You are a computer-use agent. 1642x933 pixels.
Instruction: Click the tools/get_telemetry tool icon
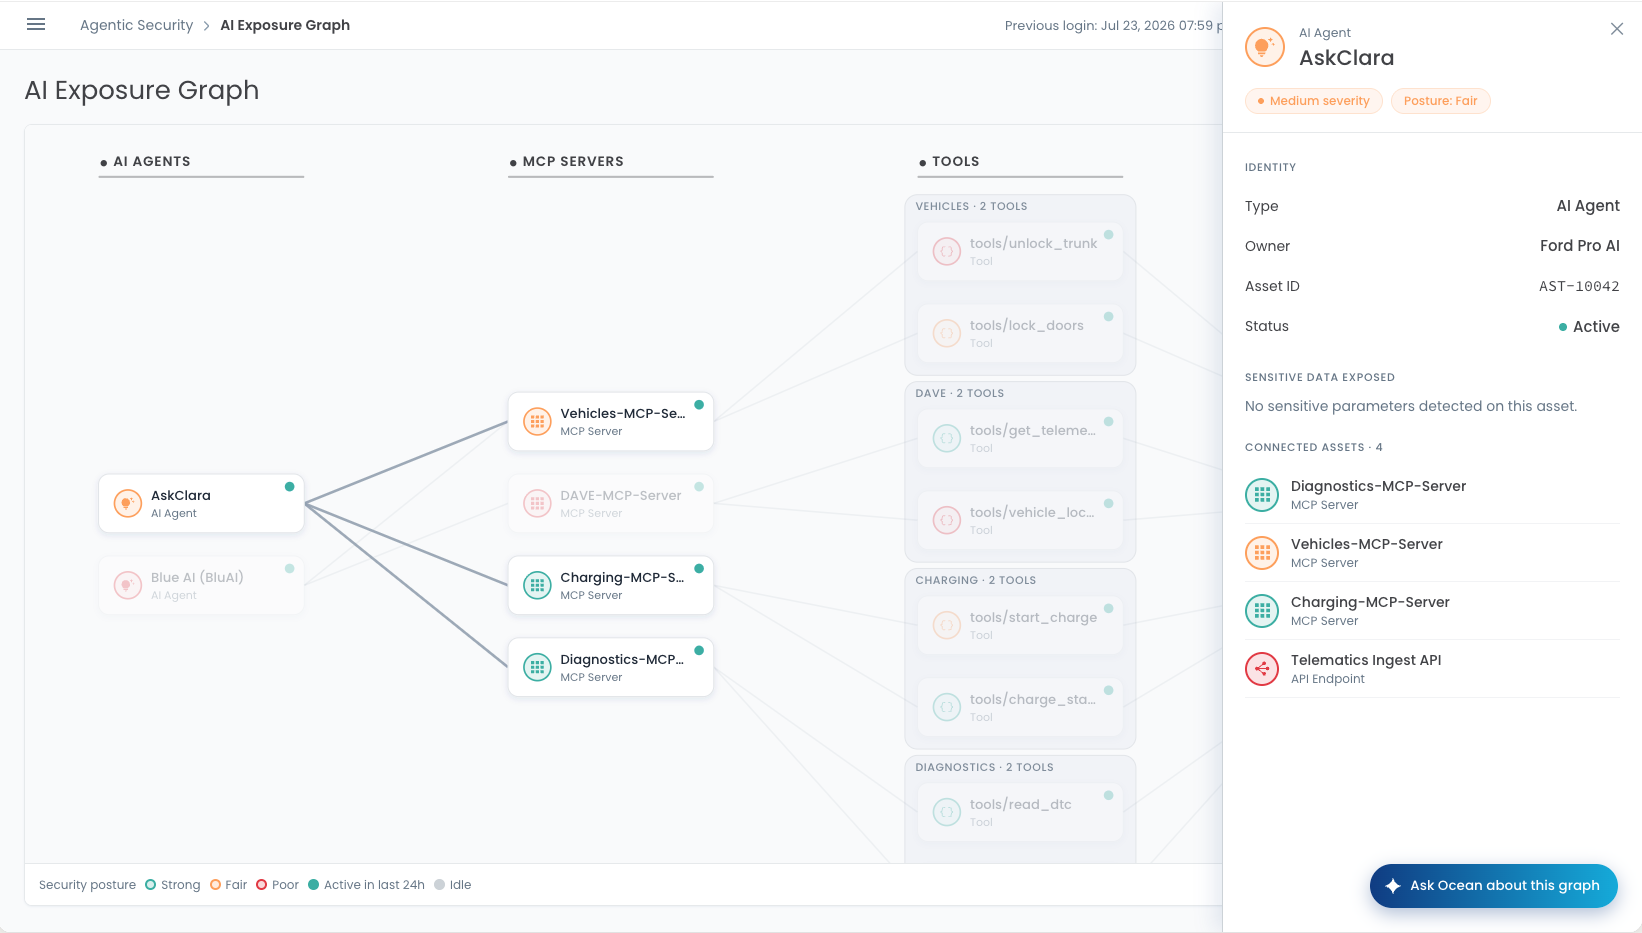pos(946,438)
